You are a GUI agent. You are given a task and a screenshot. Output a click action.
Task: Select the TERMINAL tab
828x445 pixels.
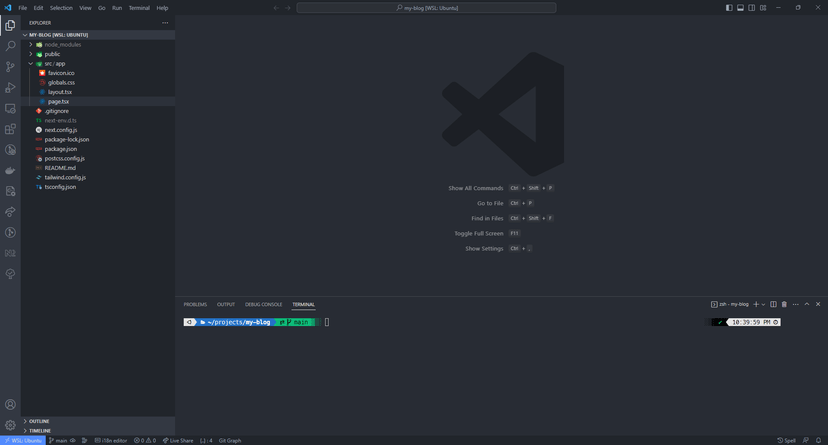(x=304, y=305)
